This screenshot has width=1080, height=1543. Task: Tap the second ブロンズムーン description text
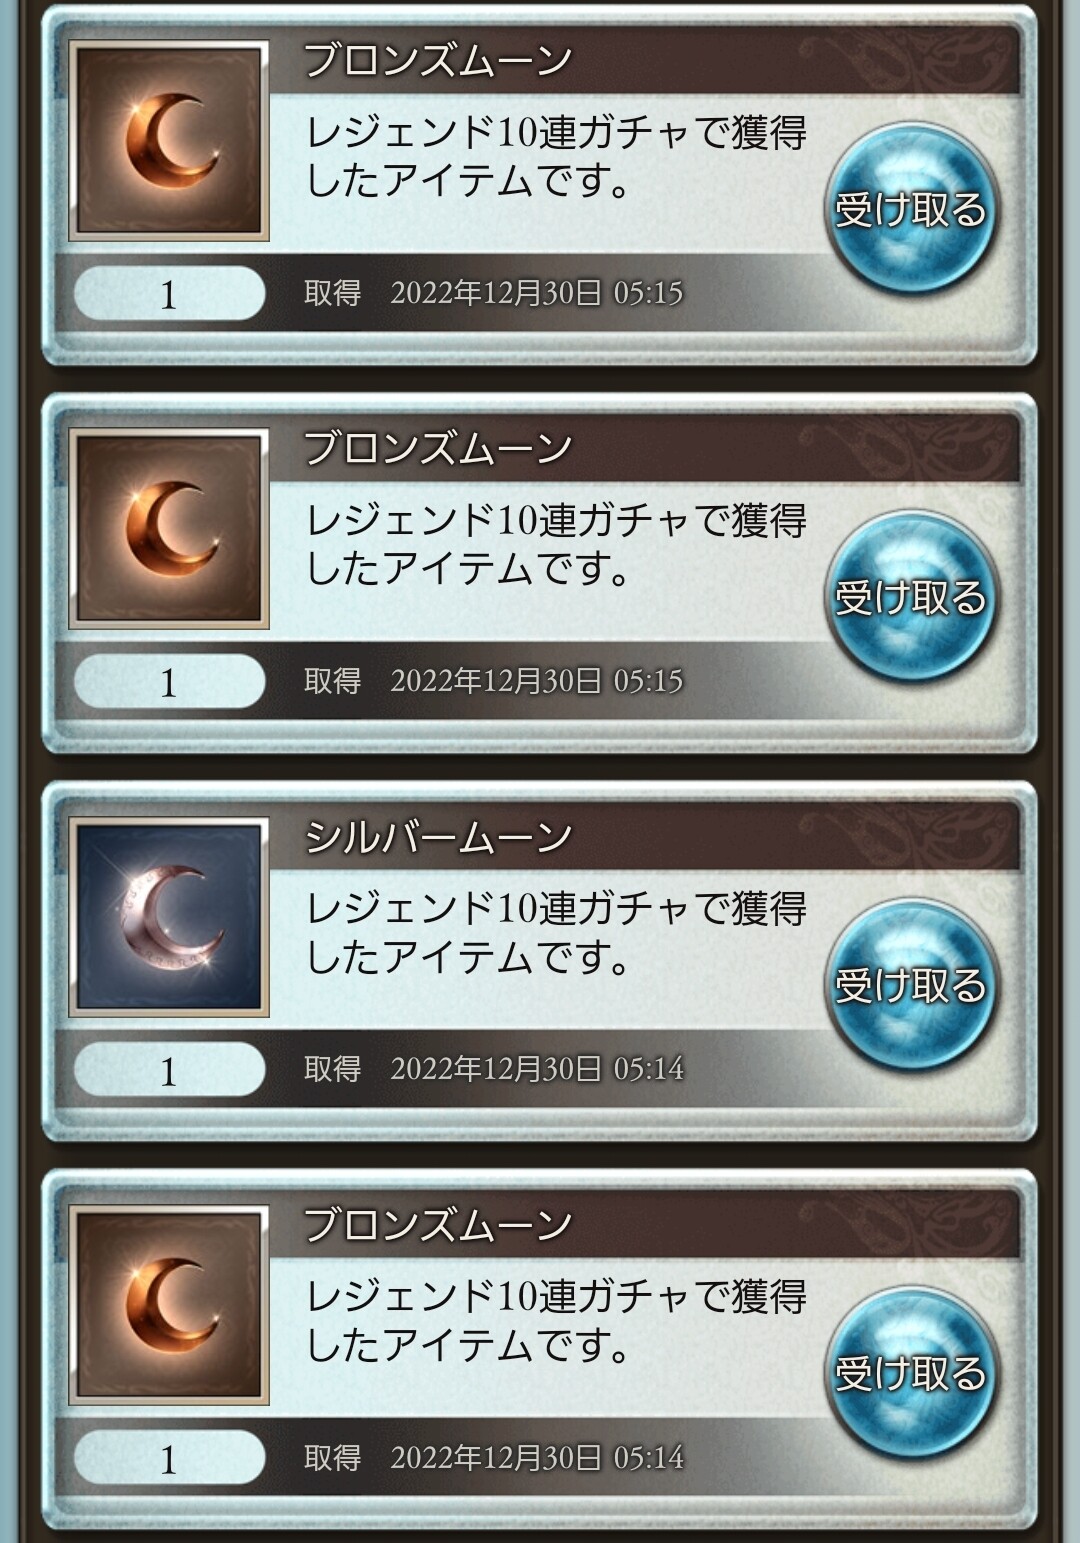pyautogui.click(x=556, y=545)
